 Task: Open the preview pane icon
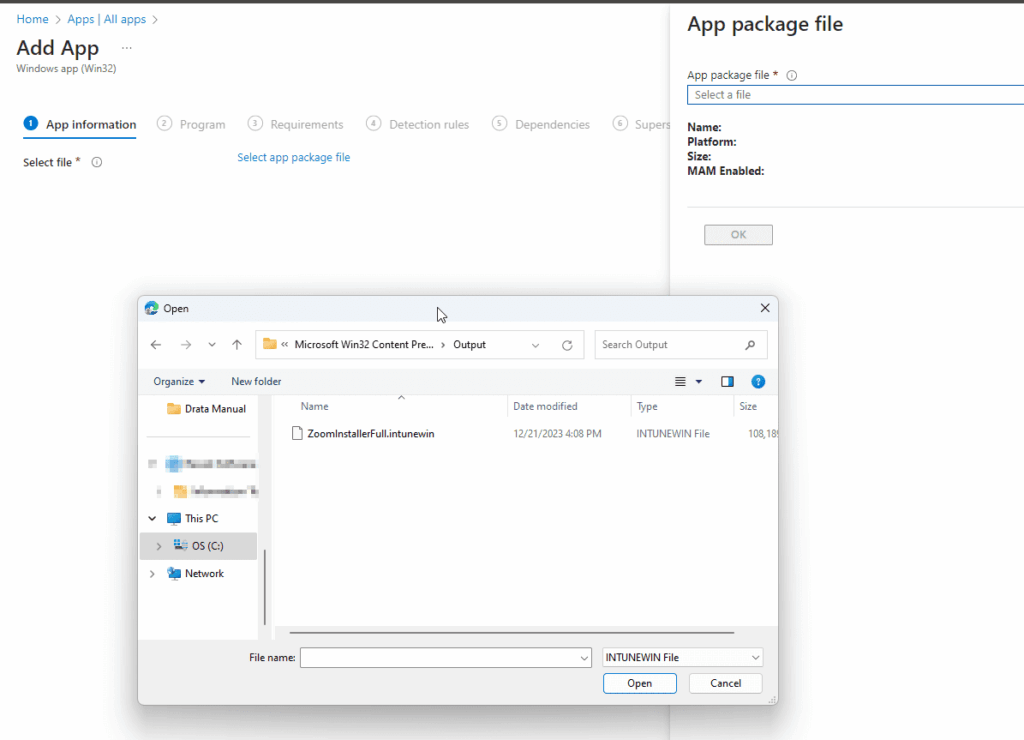727,381
